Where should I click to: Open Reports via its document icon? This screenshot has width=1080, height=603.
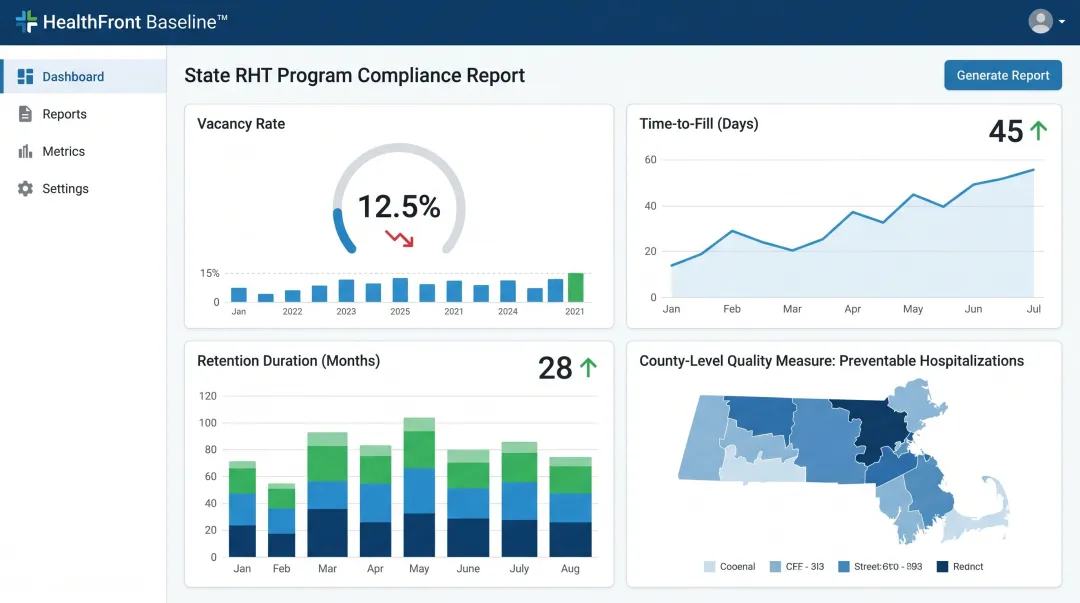point(24,113)
